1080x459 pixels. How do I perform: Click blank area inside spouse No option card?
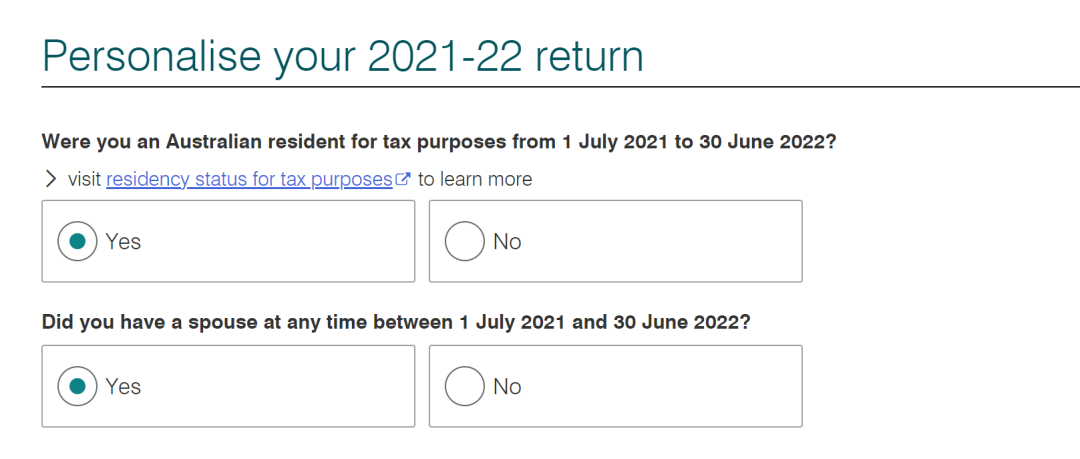coord(661,386)
